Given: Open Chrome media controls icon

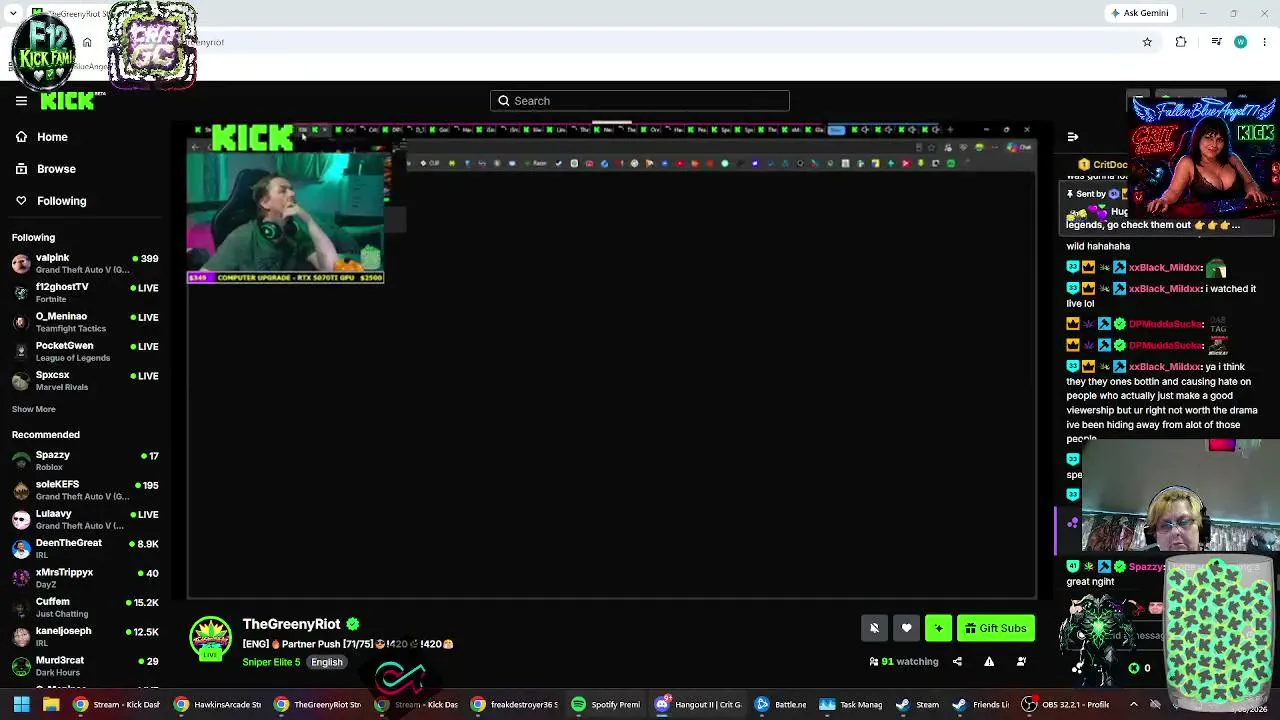Looking at the screenshot, I should (x=1216, y=42).
